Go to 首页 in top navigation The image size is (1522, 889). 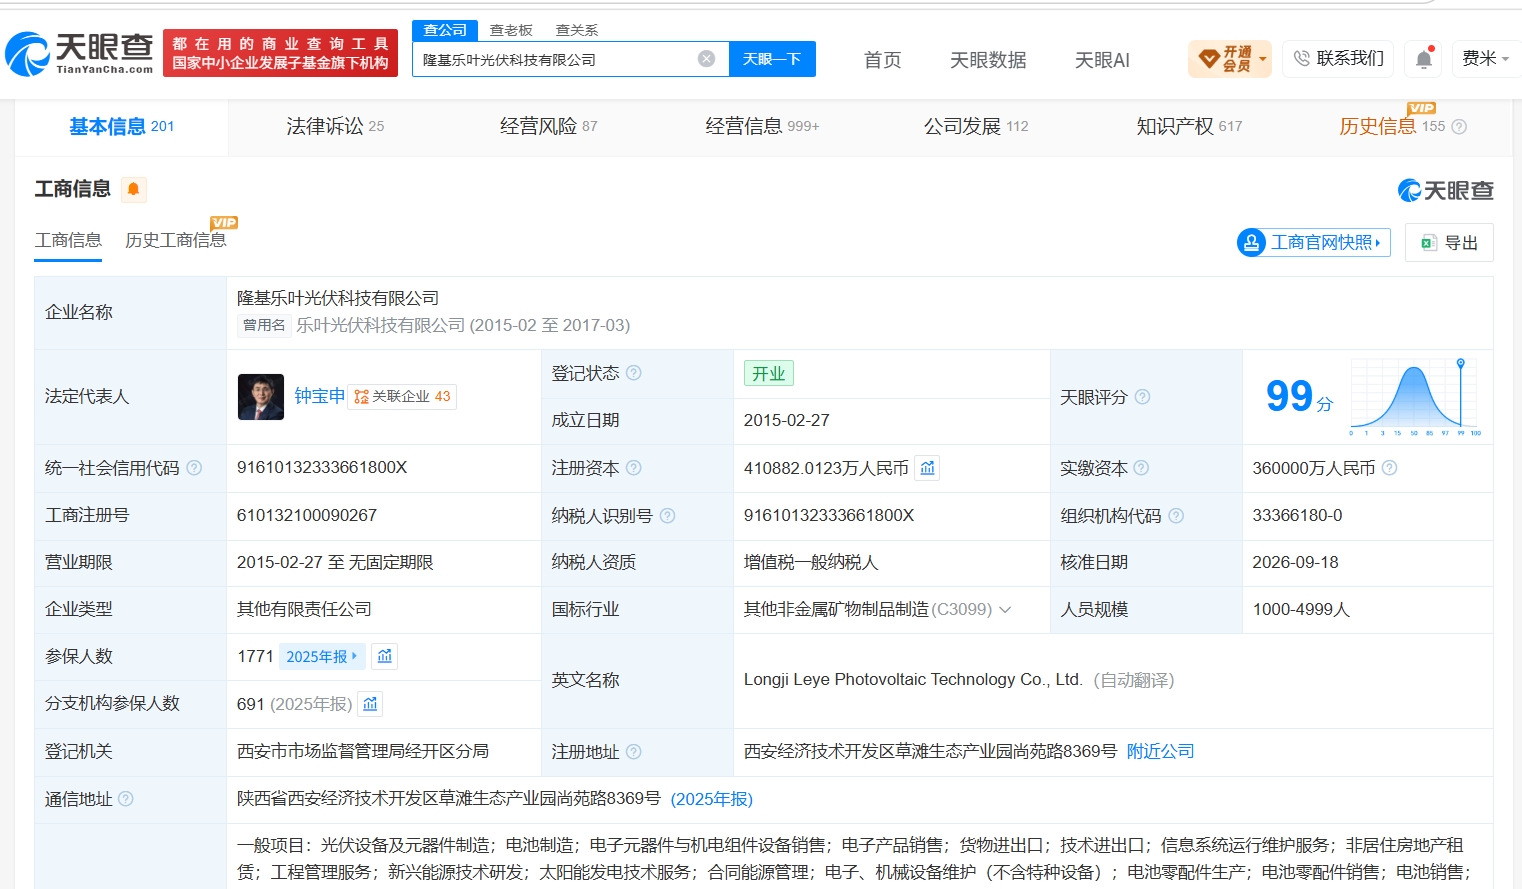882,60
